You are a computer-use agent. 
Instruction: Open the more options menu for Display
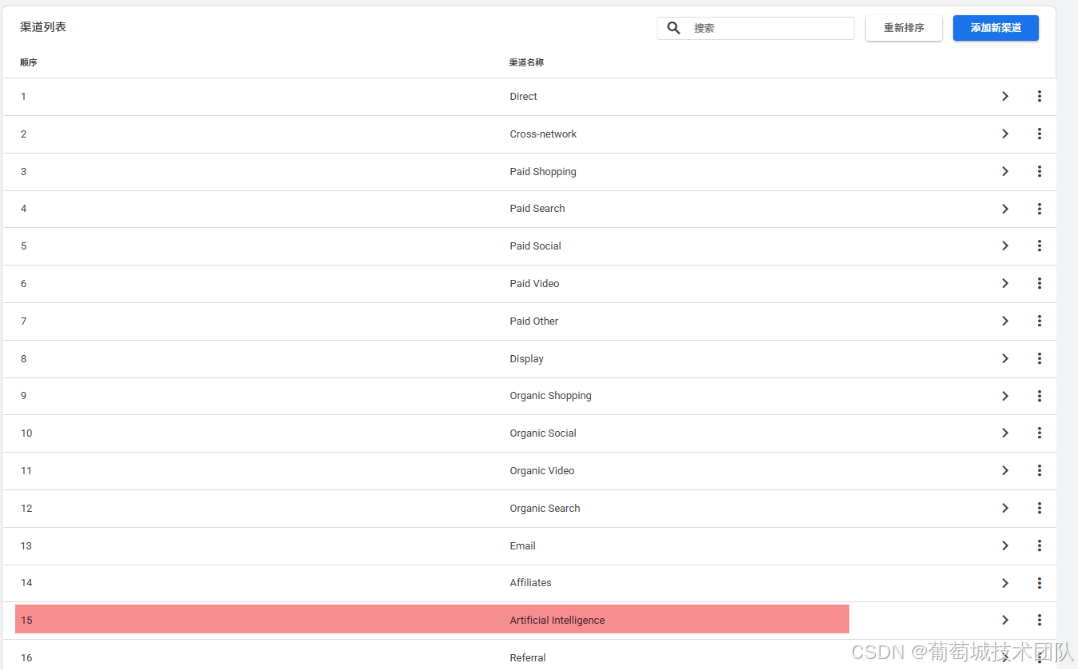[x=1039, y=358]
